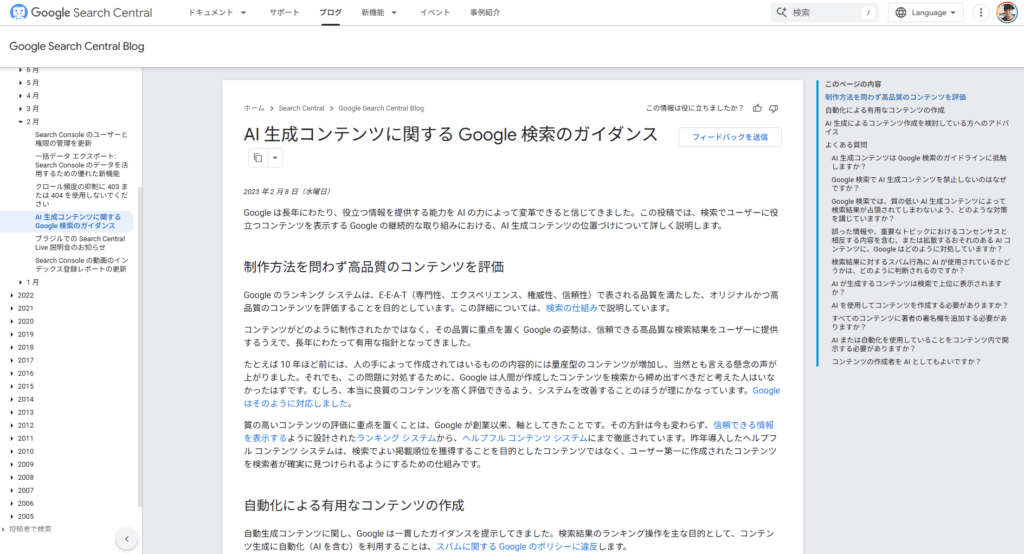1024x554 pixels.
Task: Expand the 2019 year section
Action: click(12, 334)
